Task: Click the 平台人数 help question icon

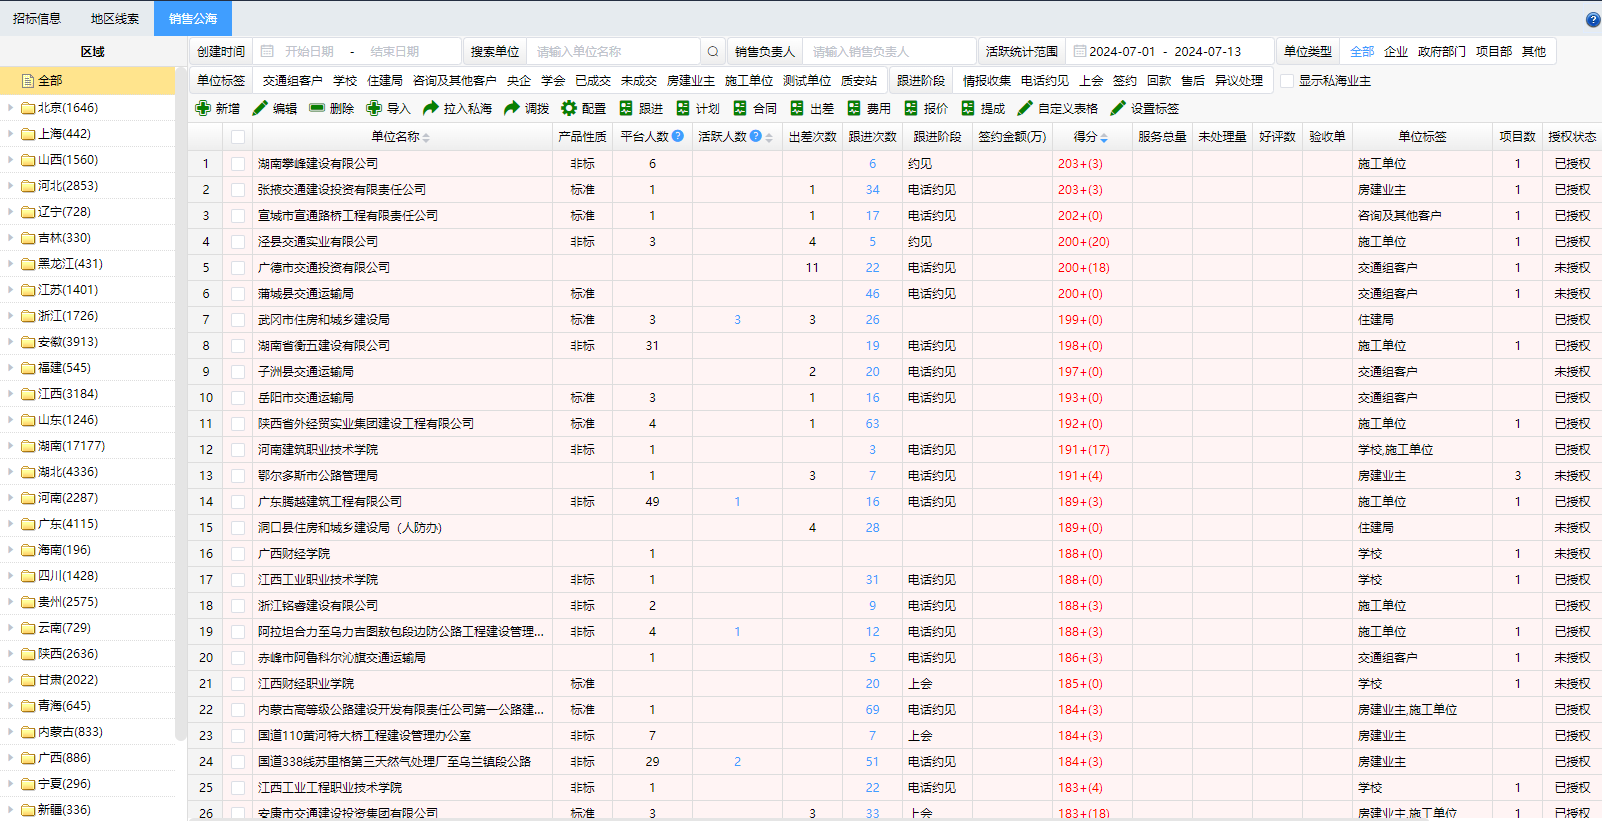Action: pyautogui.click(x=678, y=136)
